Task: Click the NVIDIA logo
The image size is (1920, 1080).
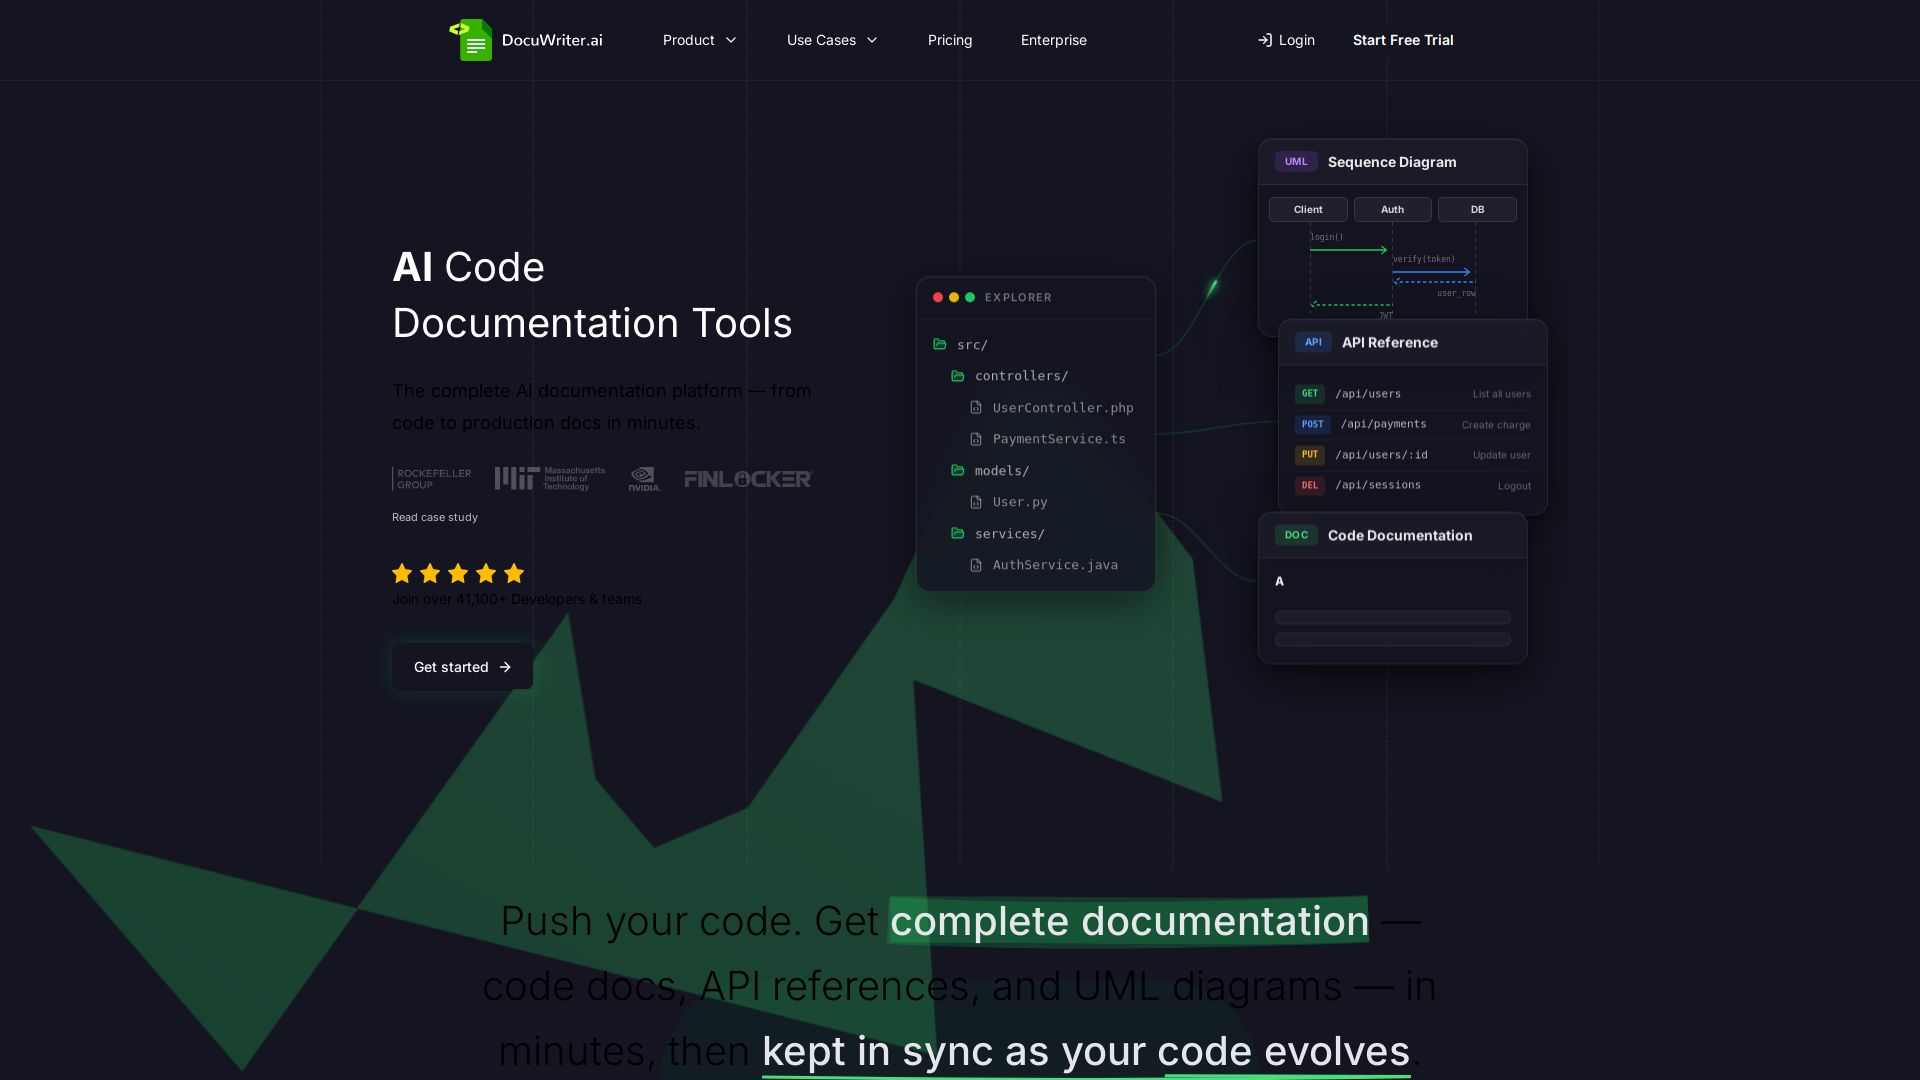Action: point(643,479)
